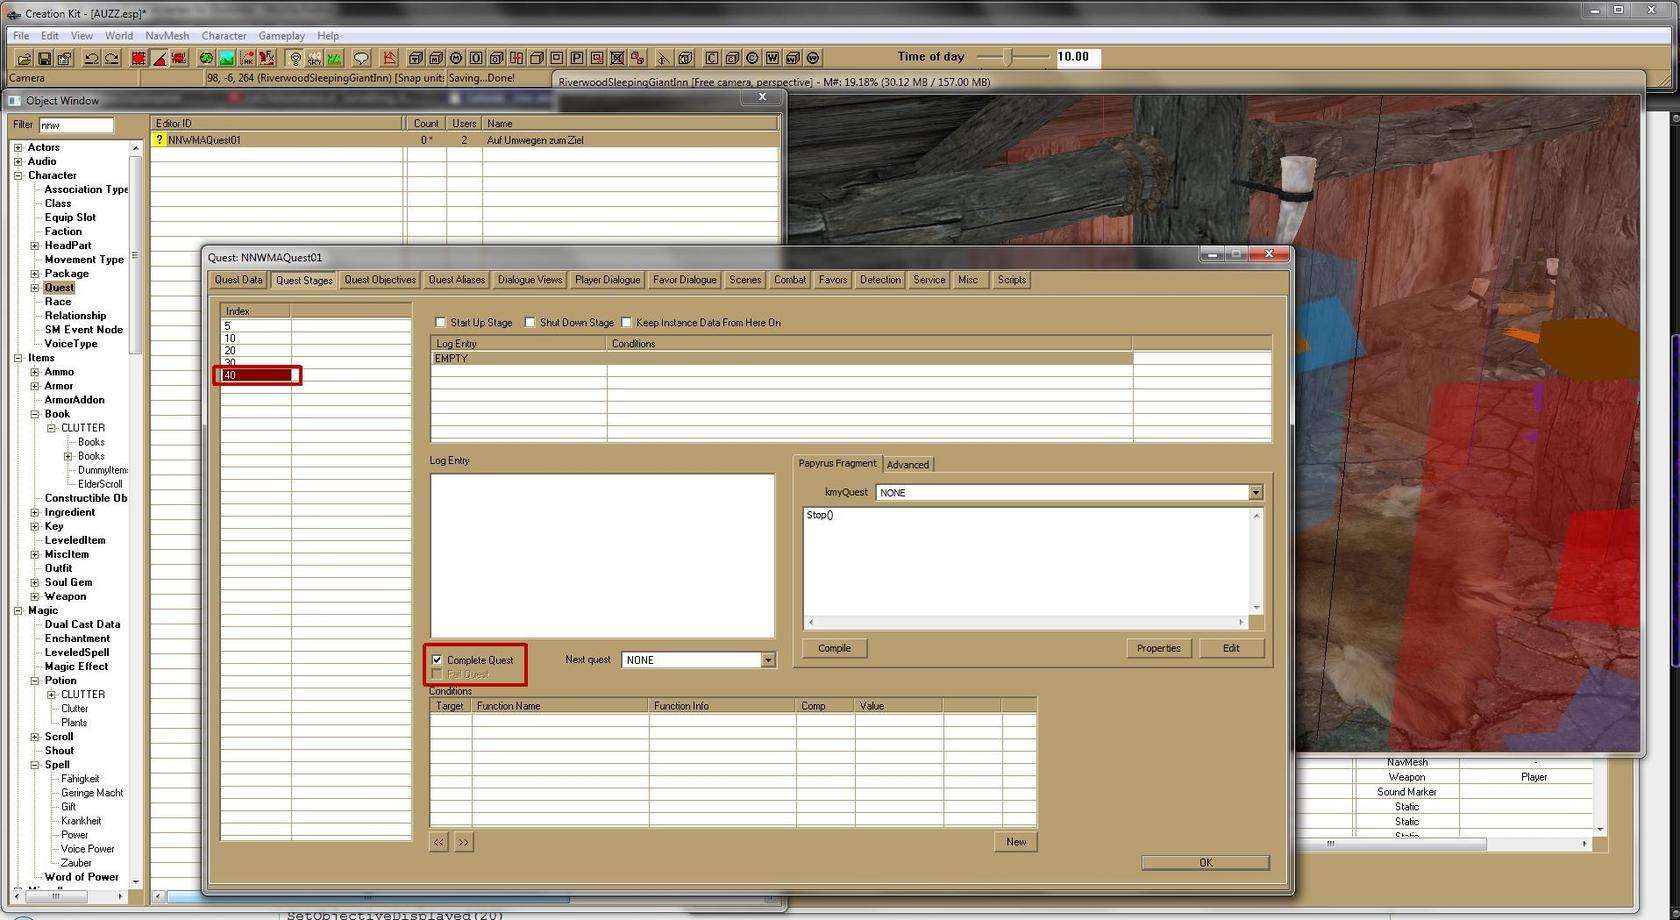Image resolution: width=1680 pixels, height=920 pixels.
Task: Enable the Start Up Stage checkbox
Action: click(x=440, y=323)
